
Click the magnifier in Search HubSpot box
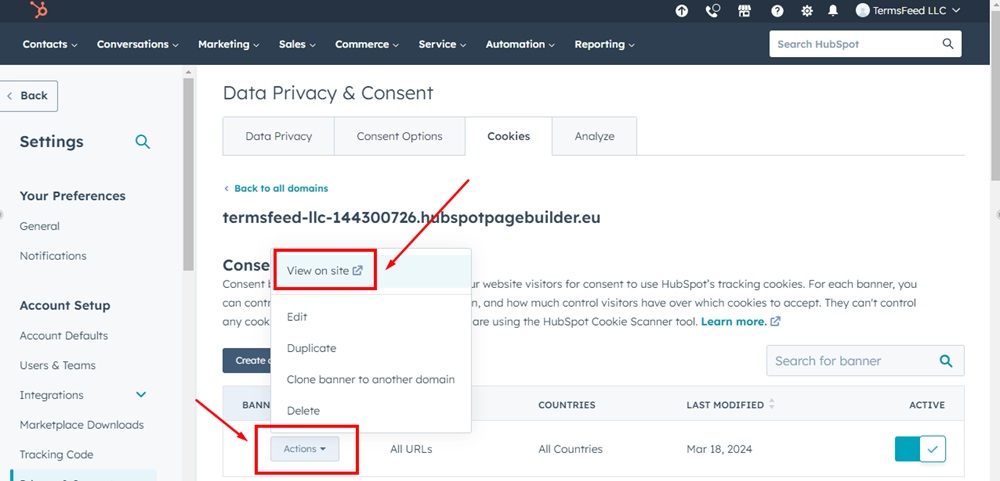click(x=948, y=44)
